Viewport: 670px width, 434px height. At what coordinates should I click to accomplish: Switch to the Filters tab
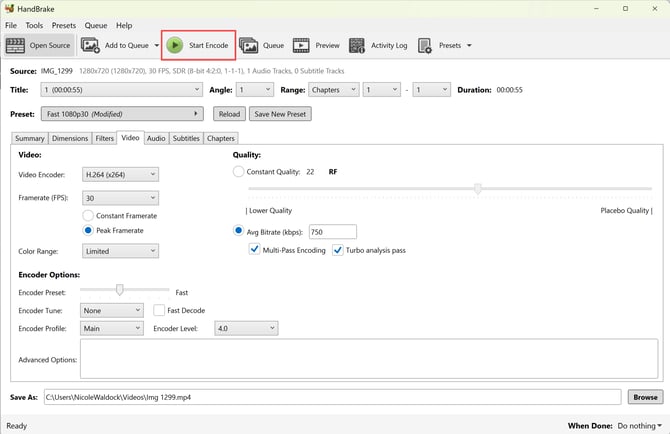coord(104,138)
